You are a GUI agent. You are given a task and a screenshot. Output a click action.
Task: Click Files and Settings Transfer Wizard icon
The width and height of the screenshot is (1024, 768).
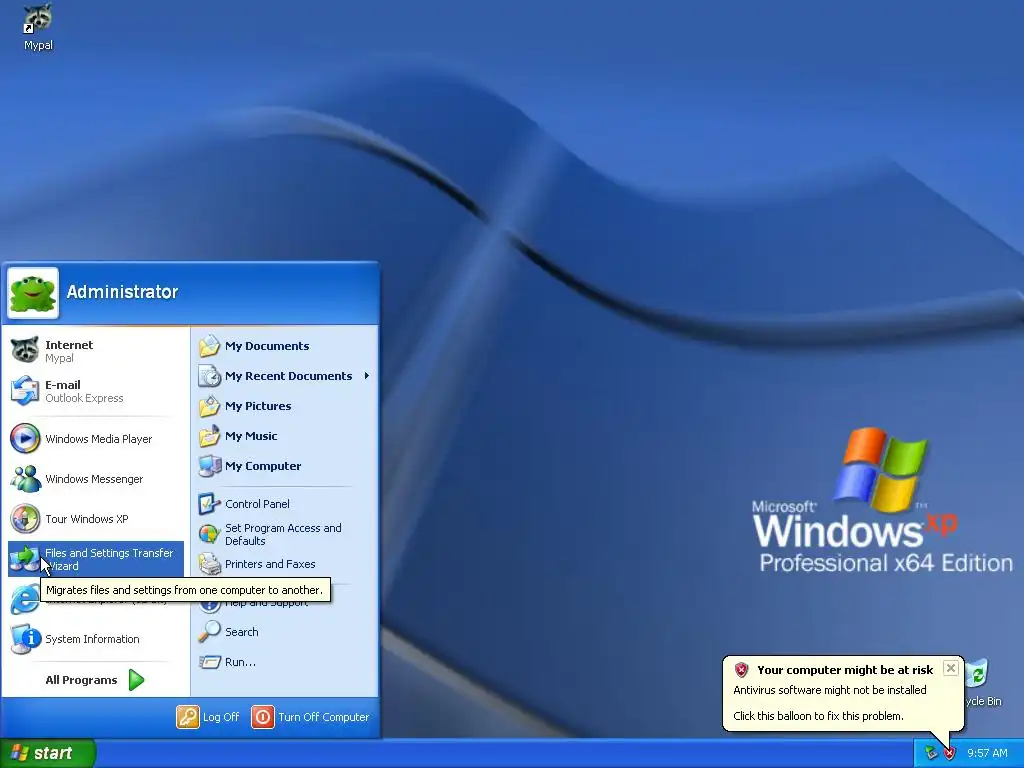25,559
